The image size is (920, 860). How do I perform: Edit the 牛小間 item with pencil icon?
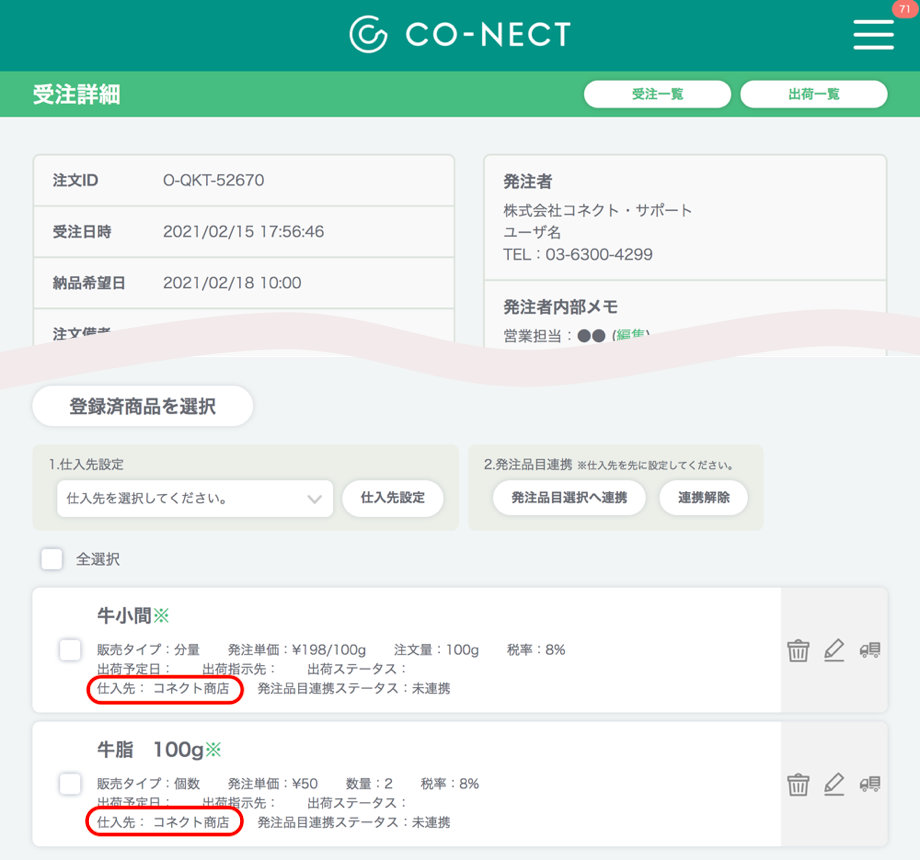pos(834,650)
